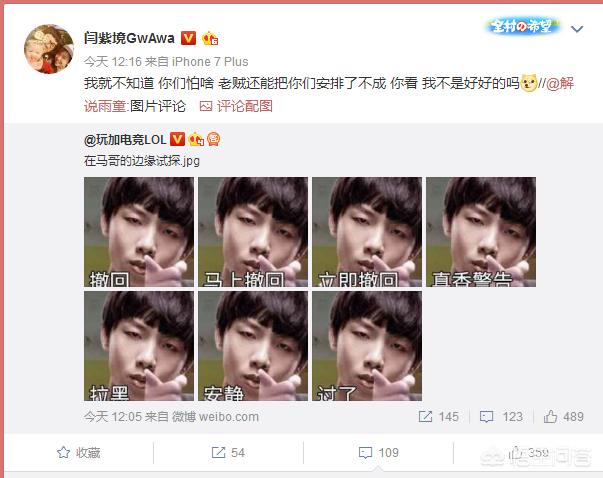Open the 真香警告 meme thumbnail
Image resolution: width=603 pixels, height=478 pixels.
pyautogui.click(x=481, y=232)
